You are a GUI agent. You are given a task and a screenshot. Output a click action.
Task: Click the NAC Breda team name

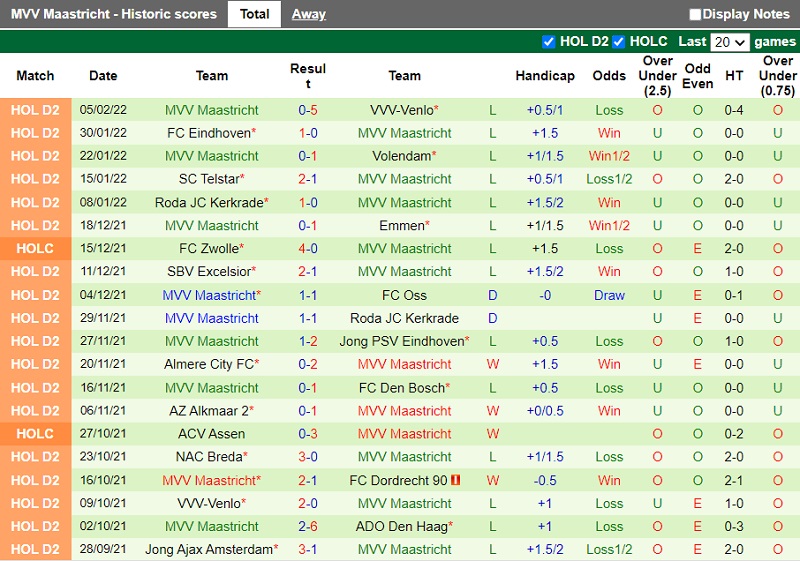pyautogui.click(x=209, y=457)
